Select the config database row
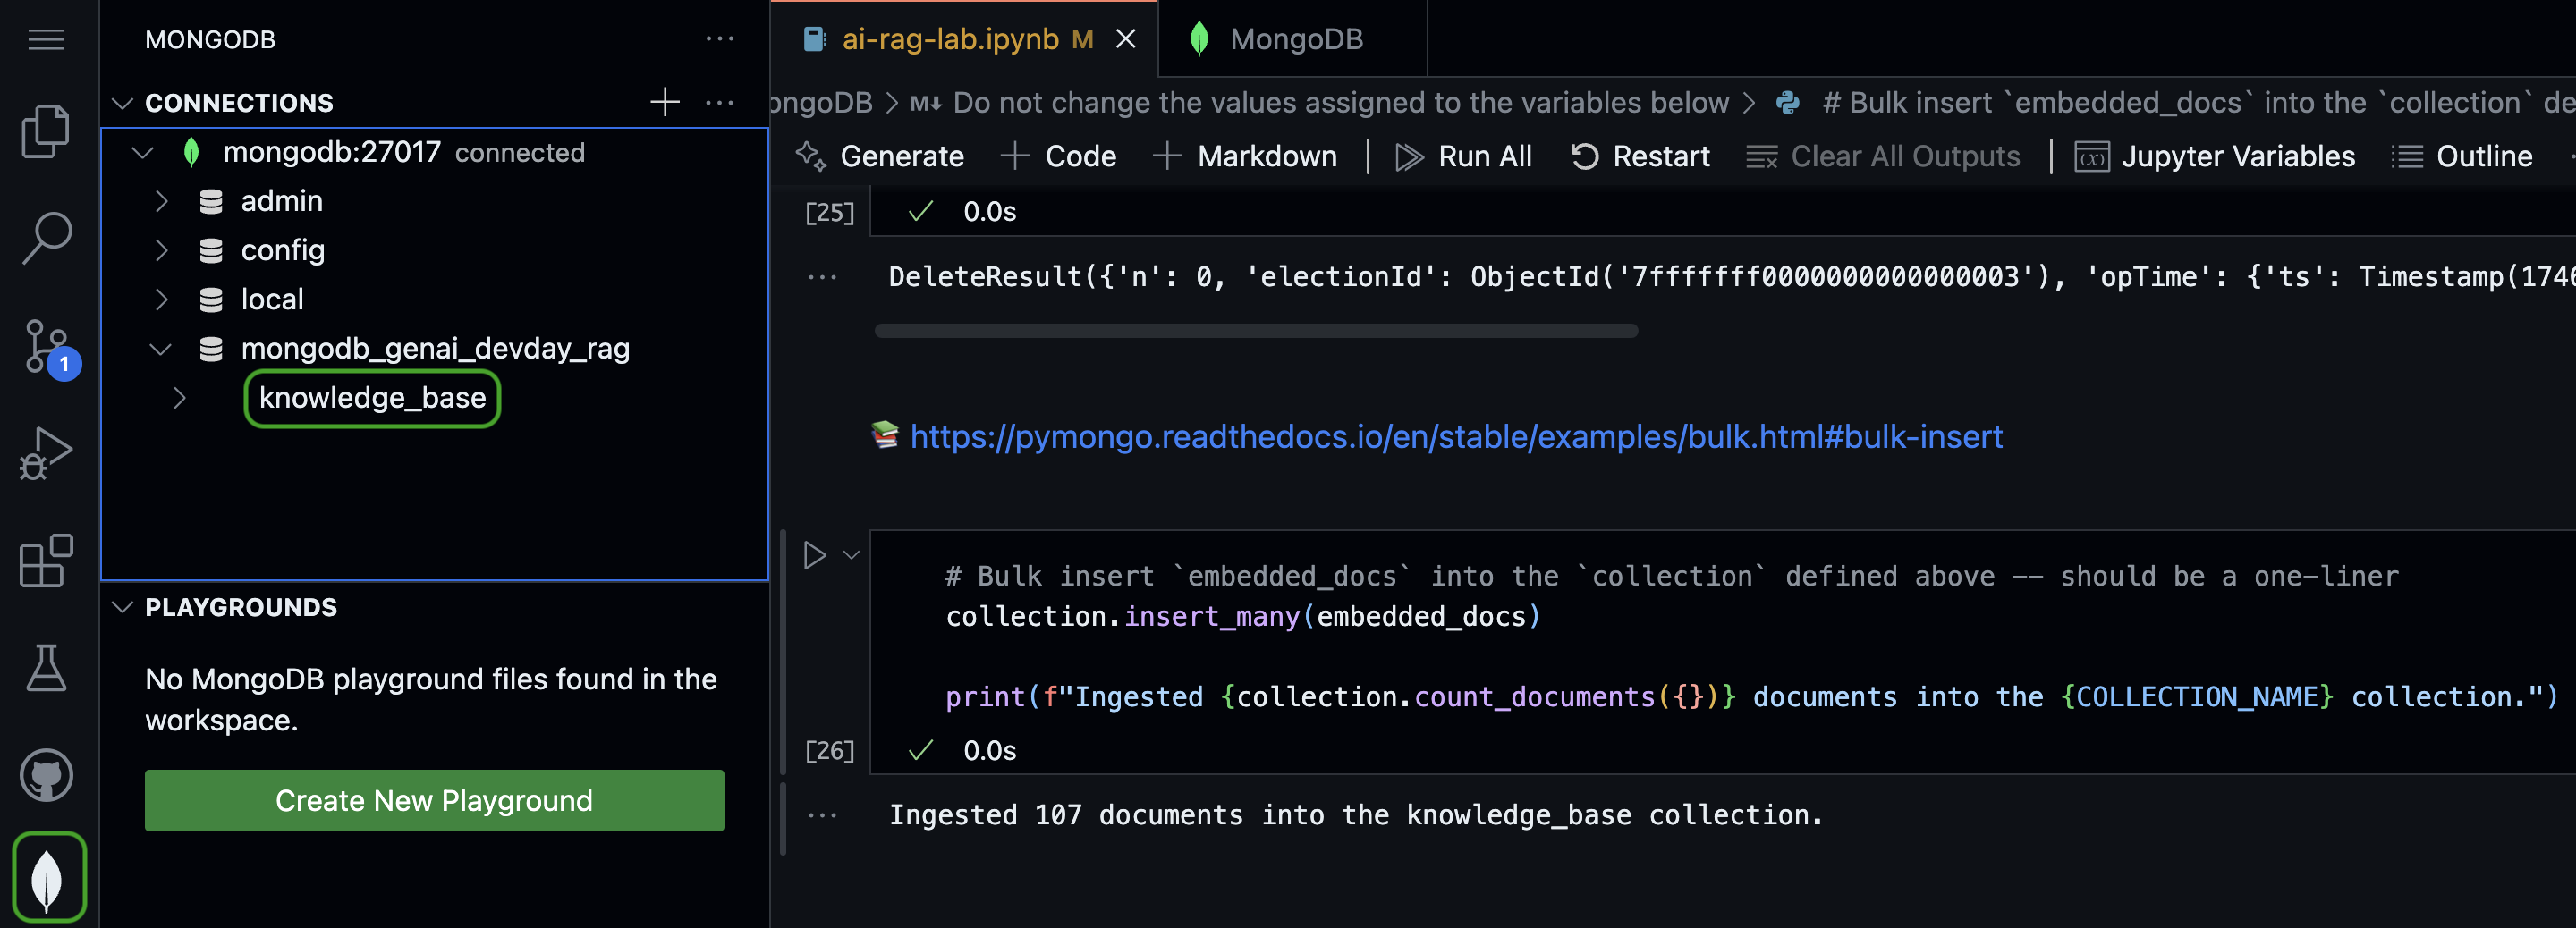Image resolution: width=2576 pixels, height=928 pixels. (x=435, y=251)
